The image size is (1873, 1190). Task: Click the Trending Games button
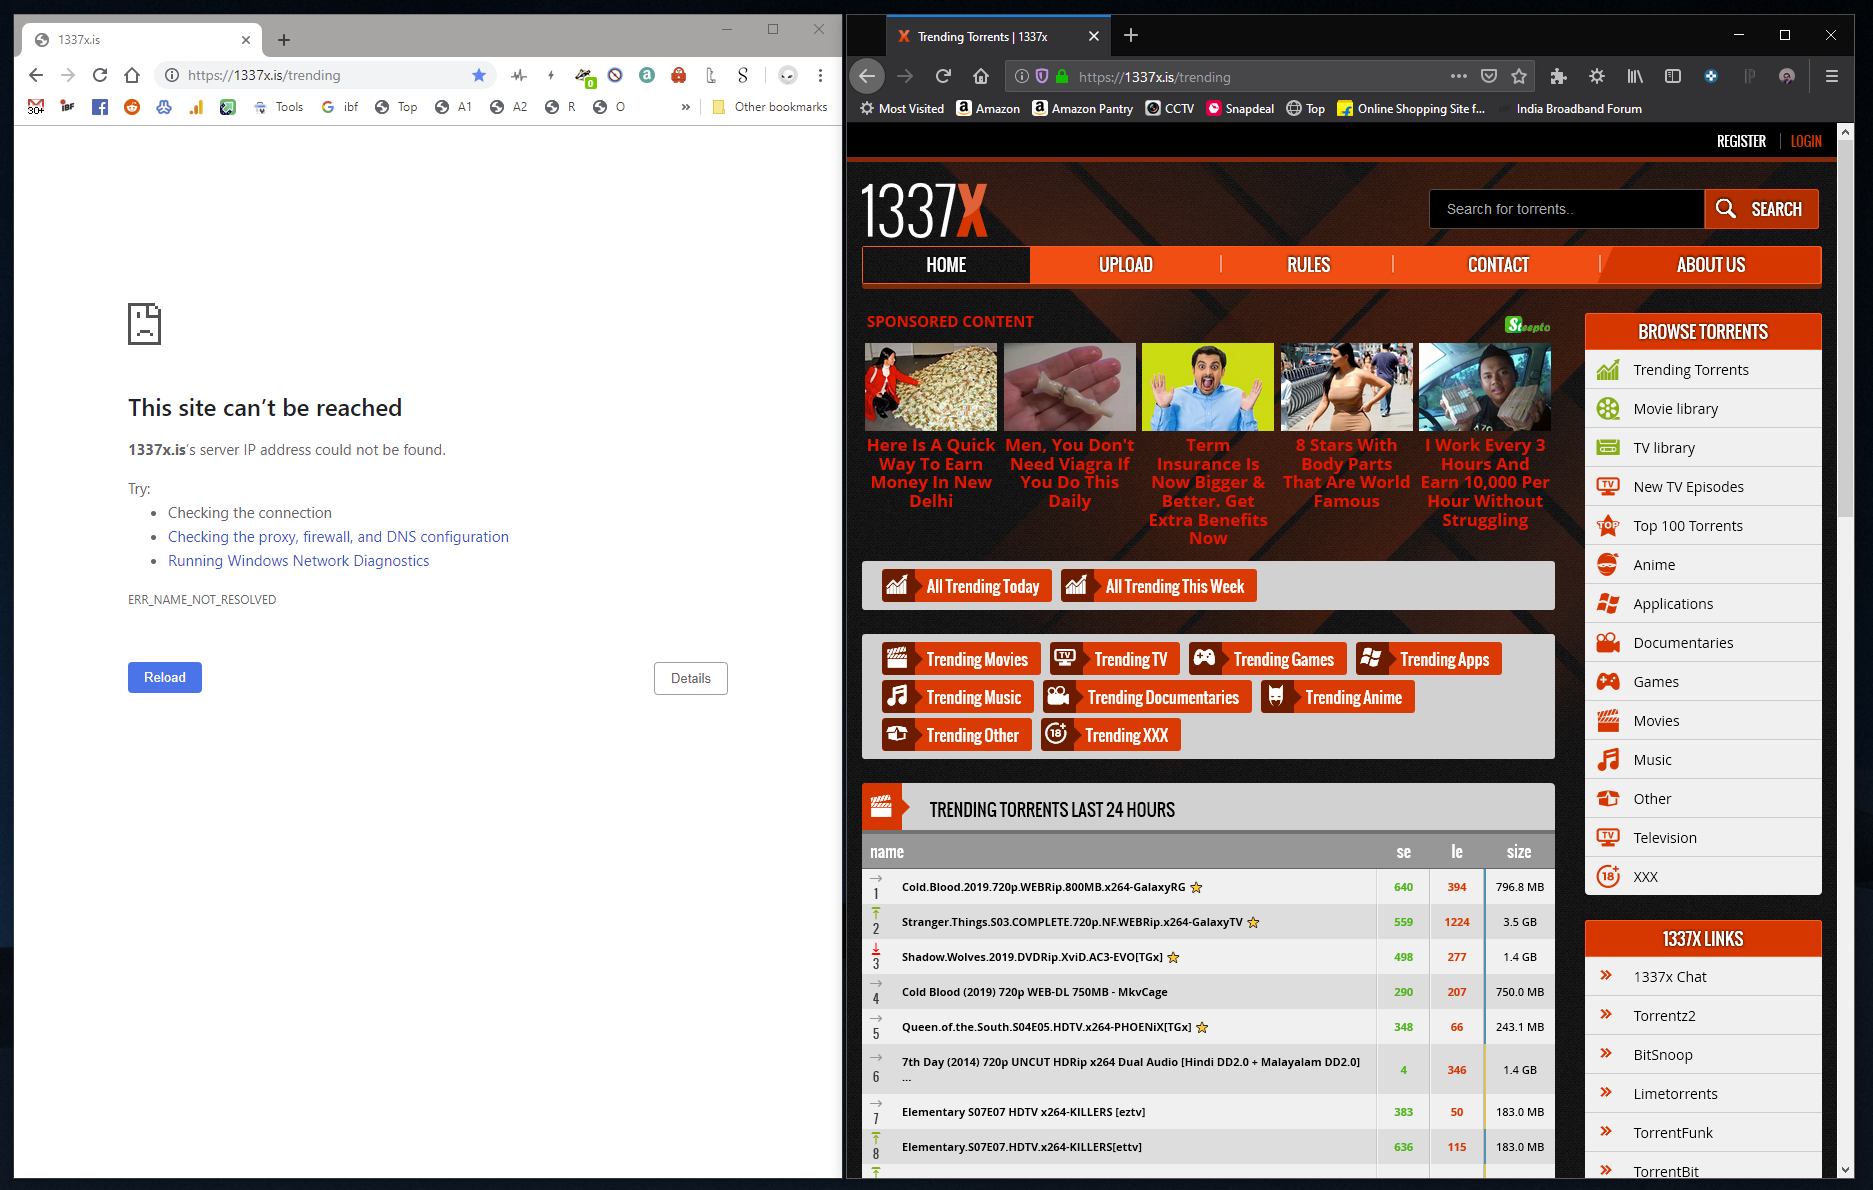tap(1268, 659)
